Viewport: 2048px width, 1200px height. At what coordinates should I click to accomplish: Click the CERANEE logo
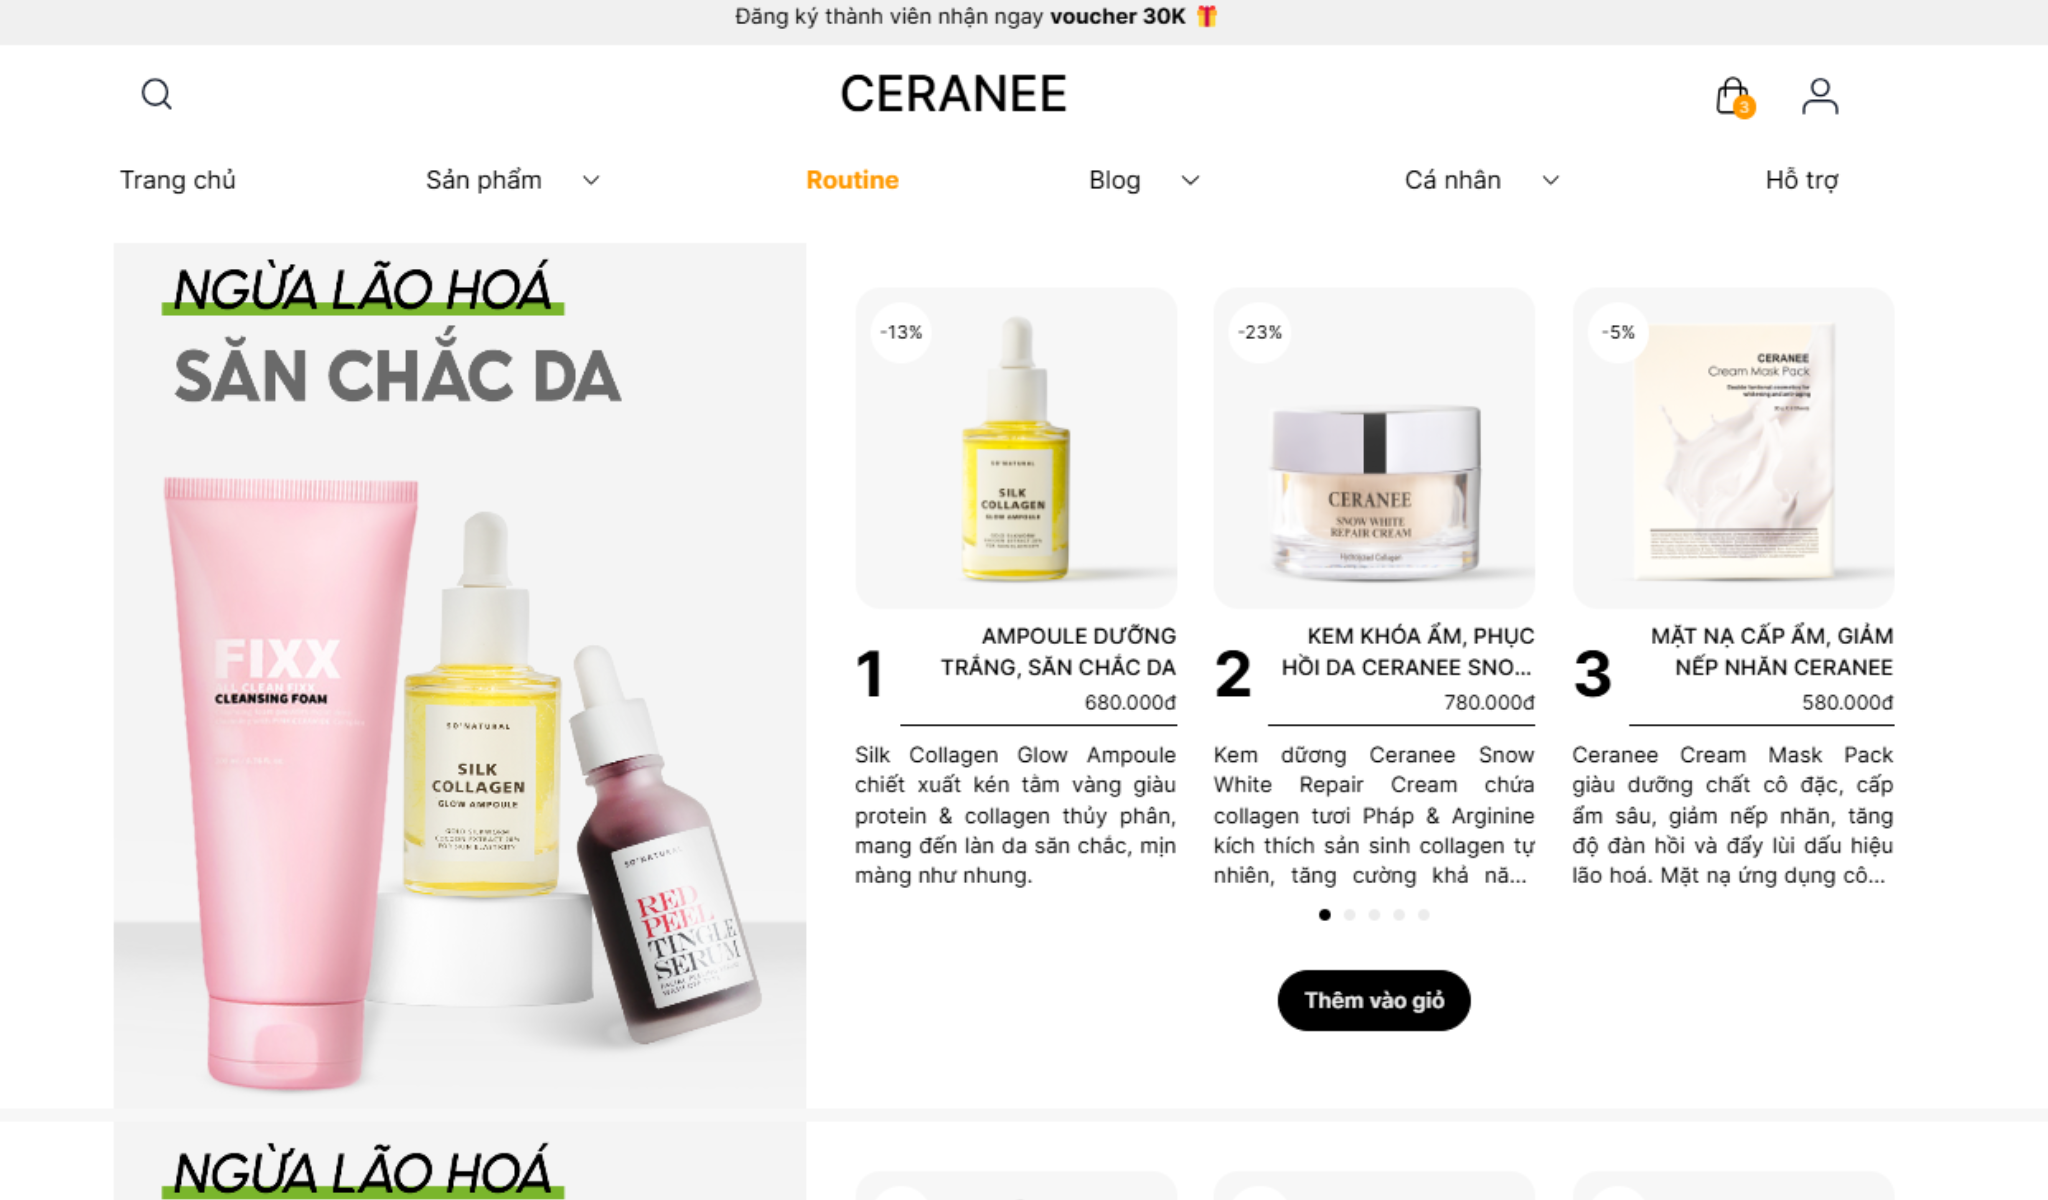[953, 94]
